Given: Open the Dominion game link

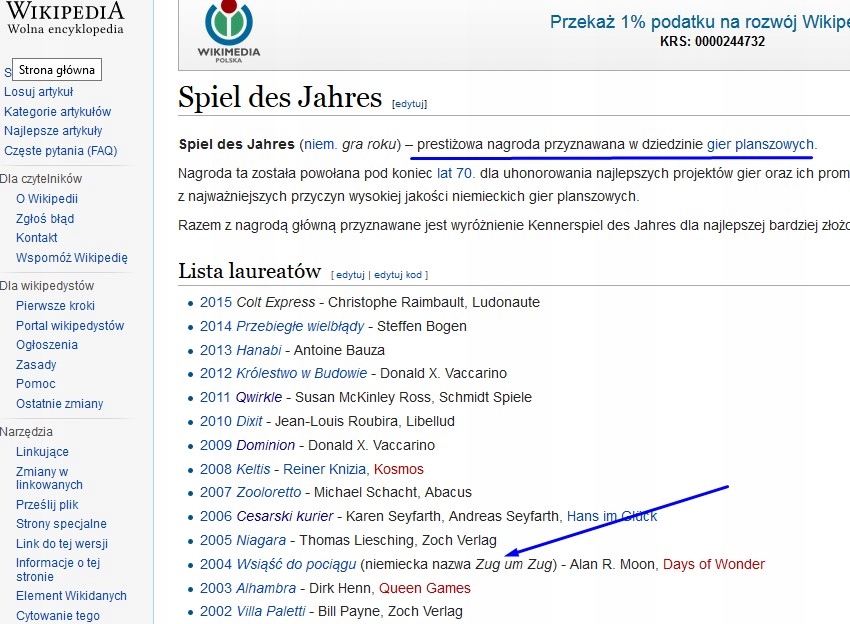Looking at the screenshot, I should [266, 445].
